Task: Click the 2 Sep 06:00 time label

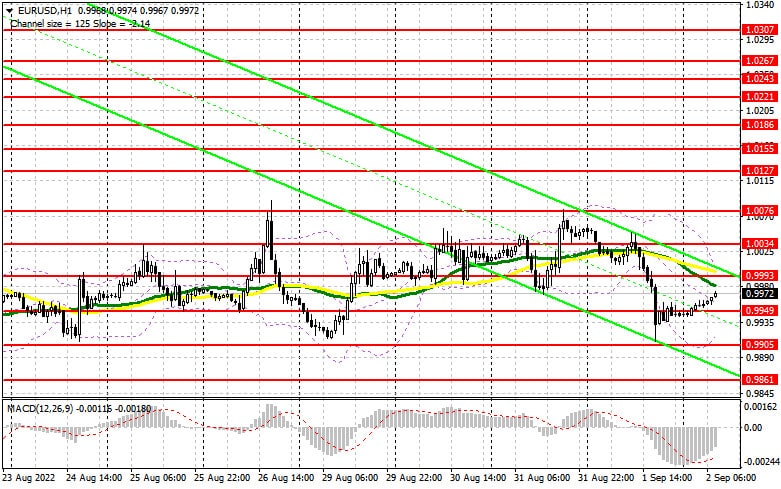Action: [x=732, y=478]
